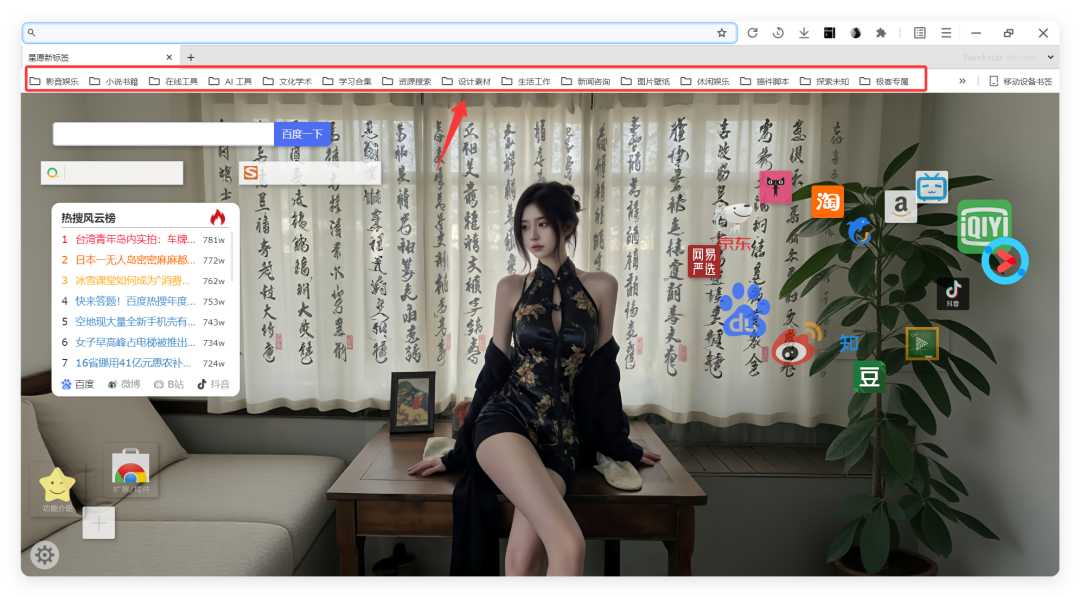Screen dimensions: 1080x597
Task: Open the 影音娱乐 bookmark folder
Action: point(54,81)
